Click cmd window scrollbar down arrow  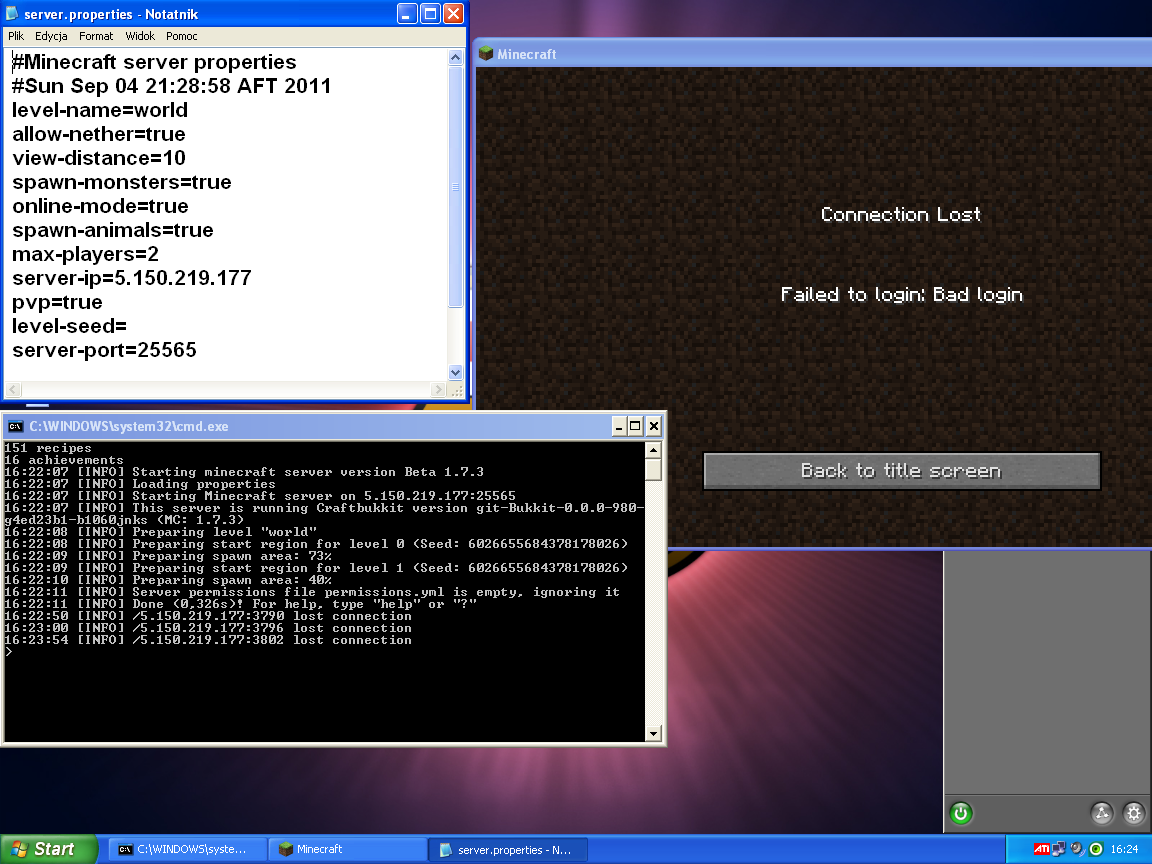click(653, 733)
